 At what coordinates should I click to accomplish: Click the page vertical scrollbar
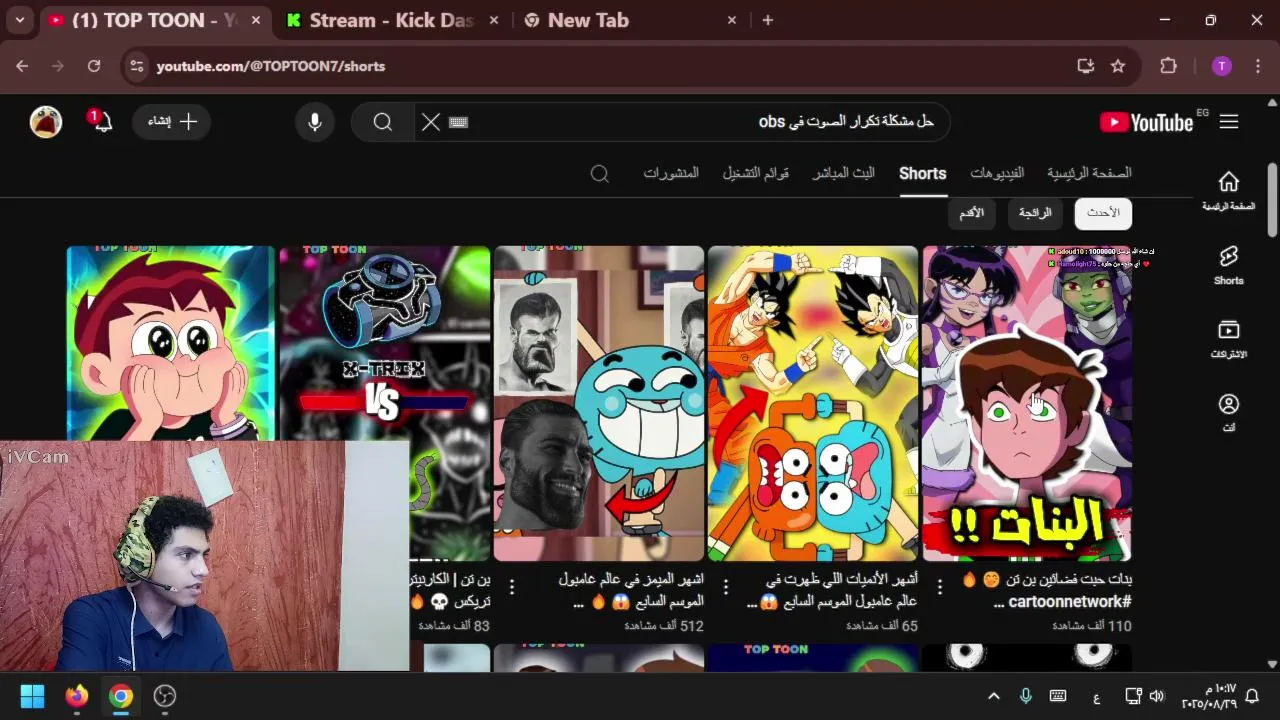(1272, 200)
